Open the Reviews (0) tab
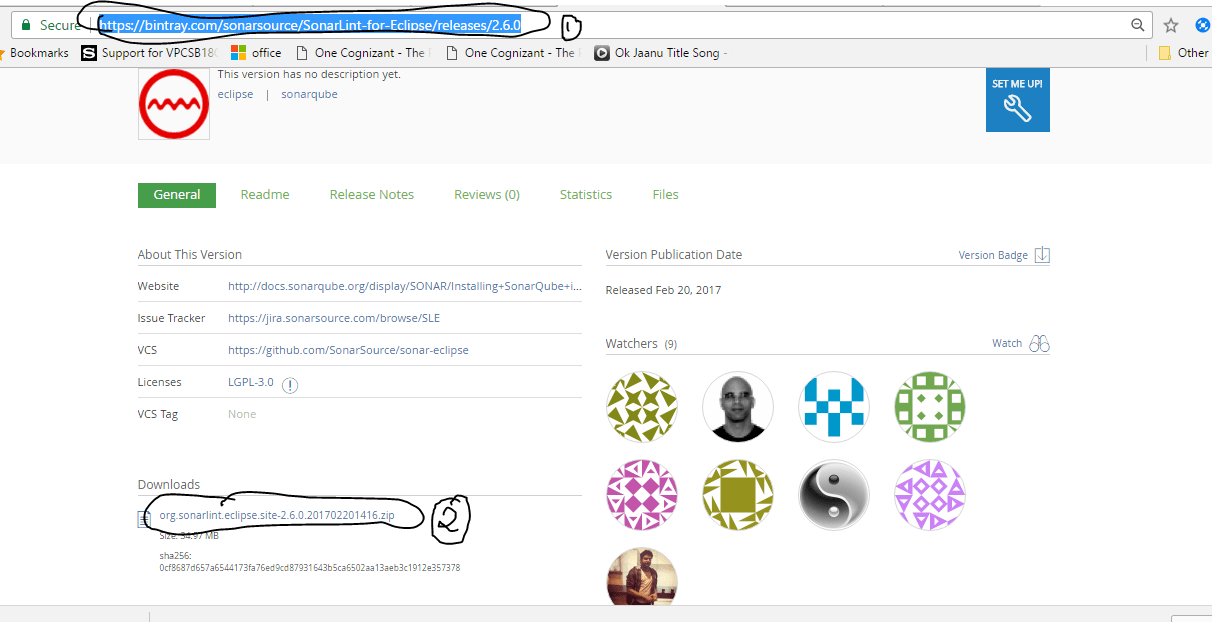1212x622 pixels. pyautogui.click(x=487, y=195)
